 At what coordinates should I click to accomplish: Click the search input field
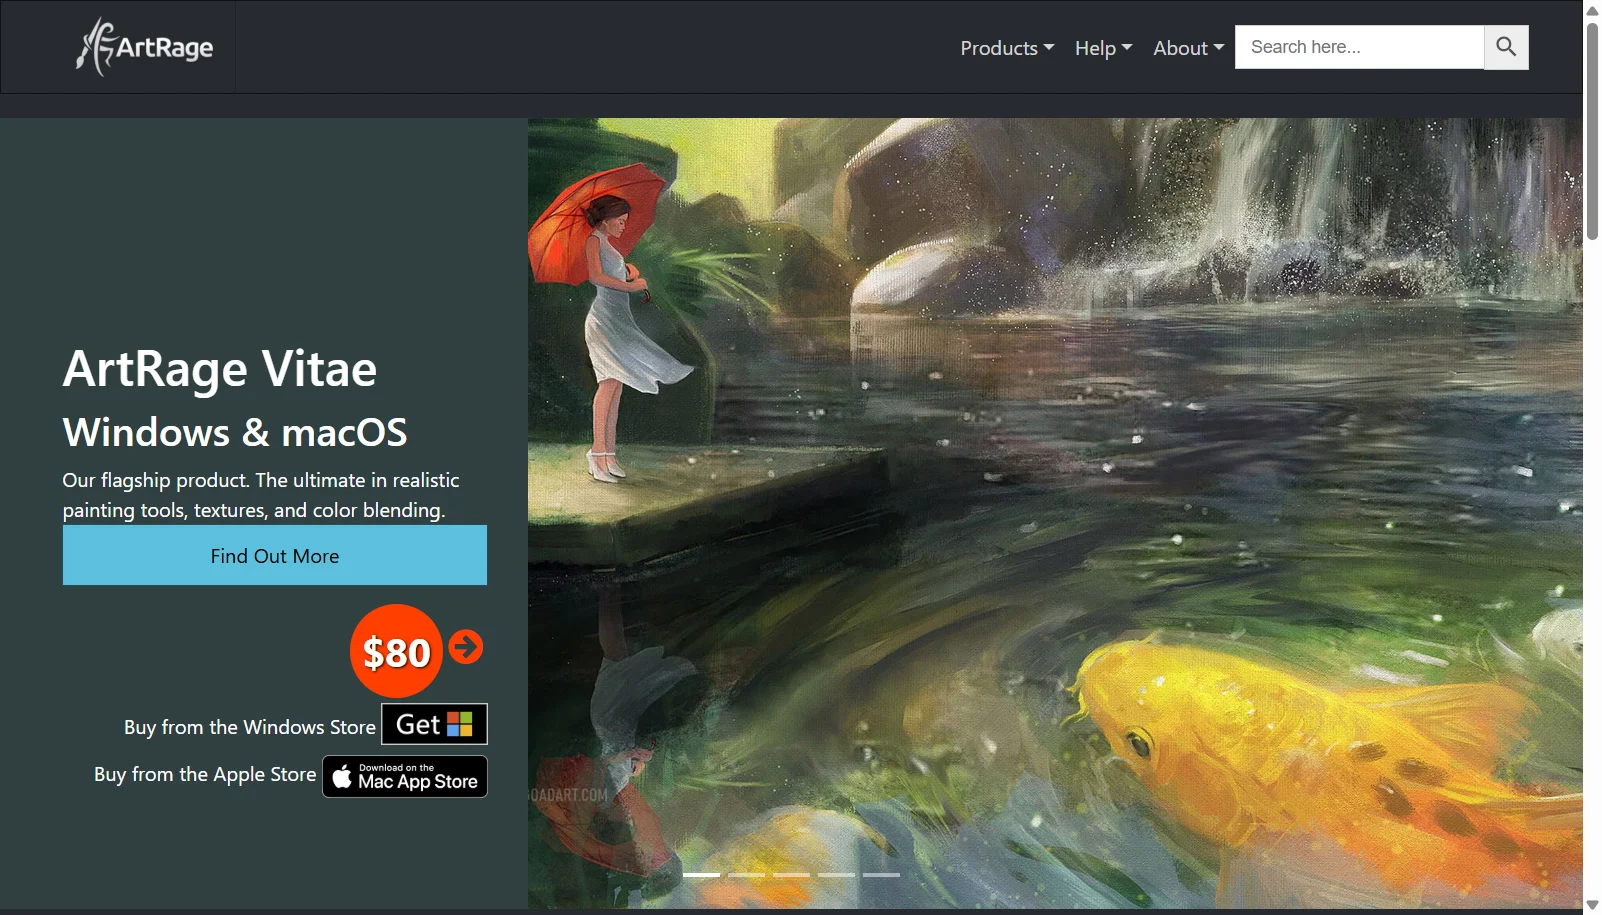pos(1359,47)
